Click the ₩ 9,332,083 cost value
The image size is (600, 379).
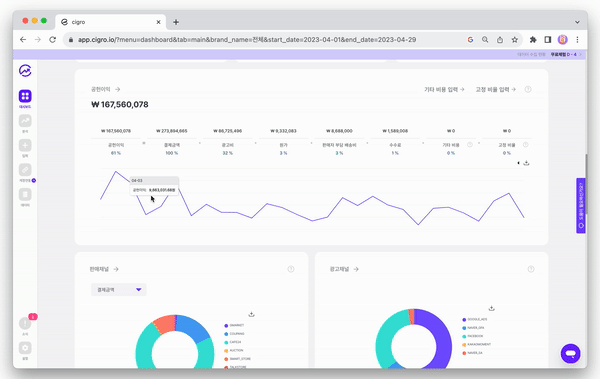click(x=284, y=131)
